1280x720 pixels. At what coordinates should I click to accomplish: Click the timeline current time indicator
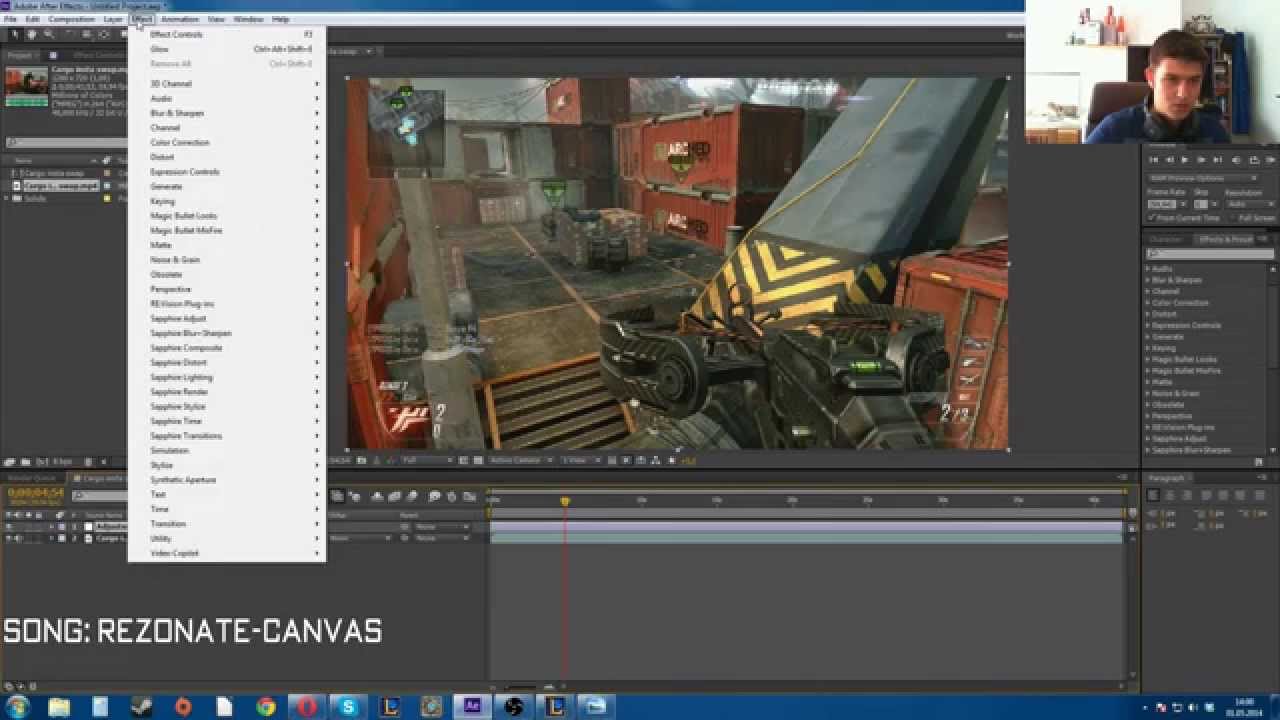565,501
